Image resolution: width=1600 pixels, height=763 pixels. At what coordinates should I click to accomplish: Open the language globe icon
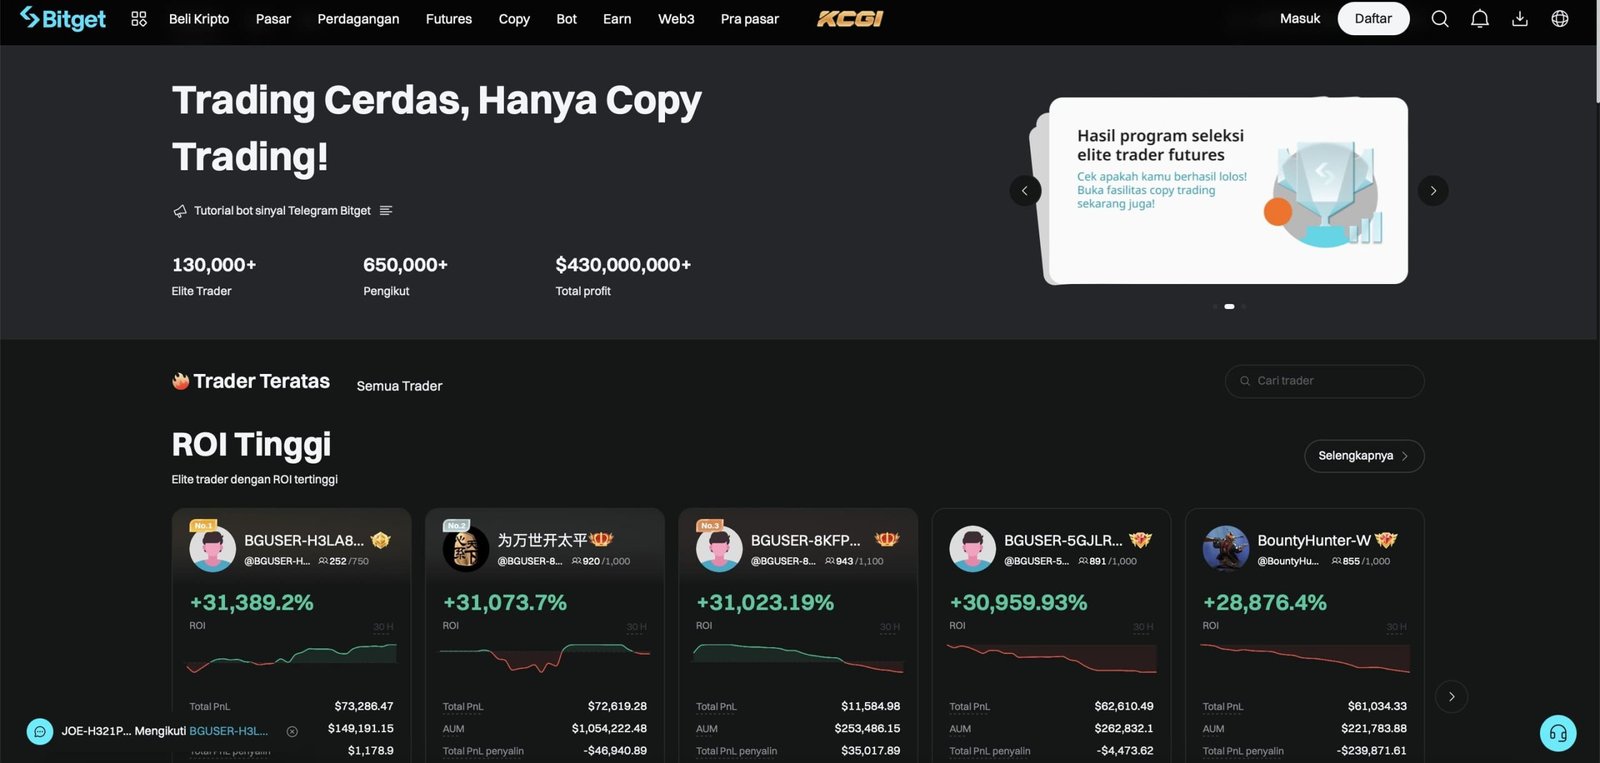pos(1560,19)
